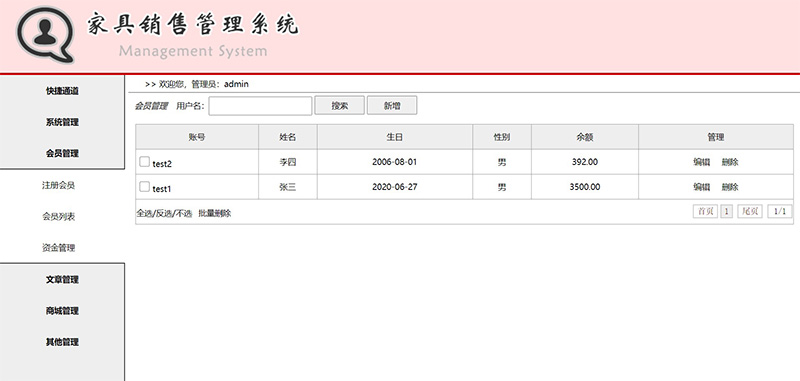Image resolution: width=800 pixels, height=381 pixels.
Task: Go to 会员列表 submenu item
Action: [x=58, y=217]
